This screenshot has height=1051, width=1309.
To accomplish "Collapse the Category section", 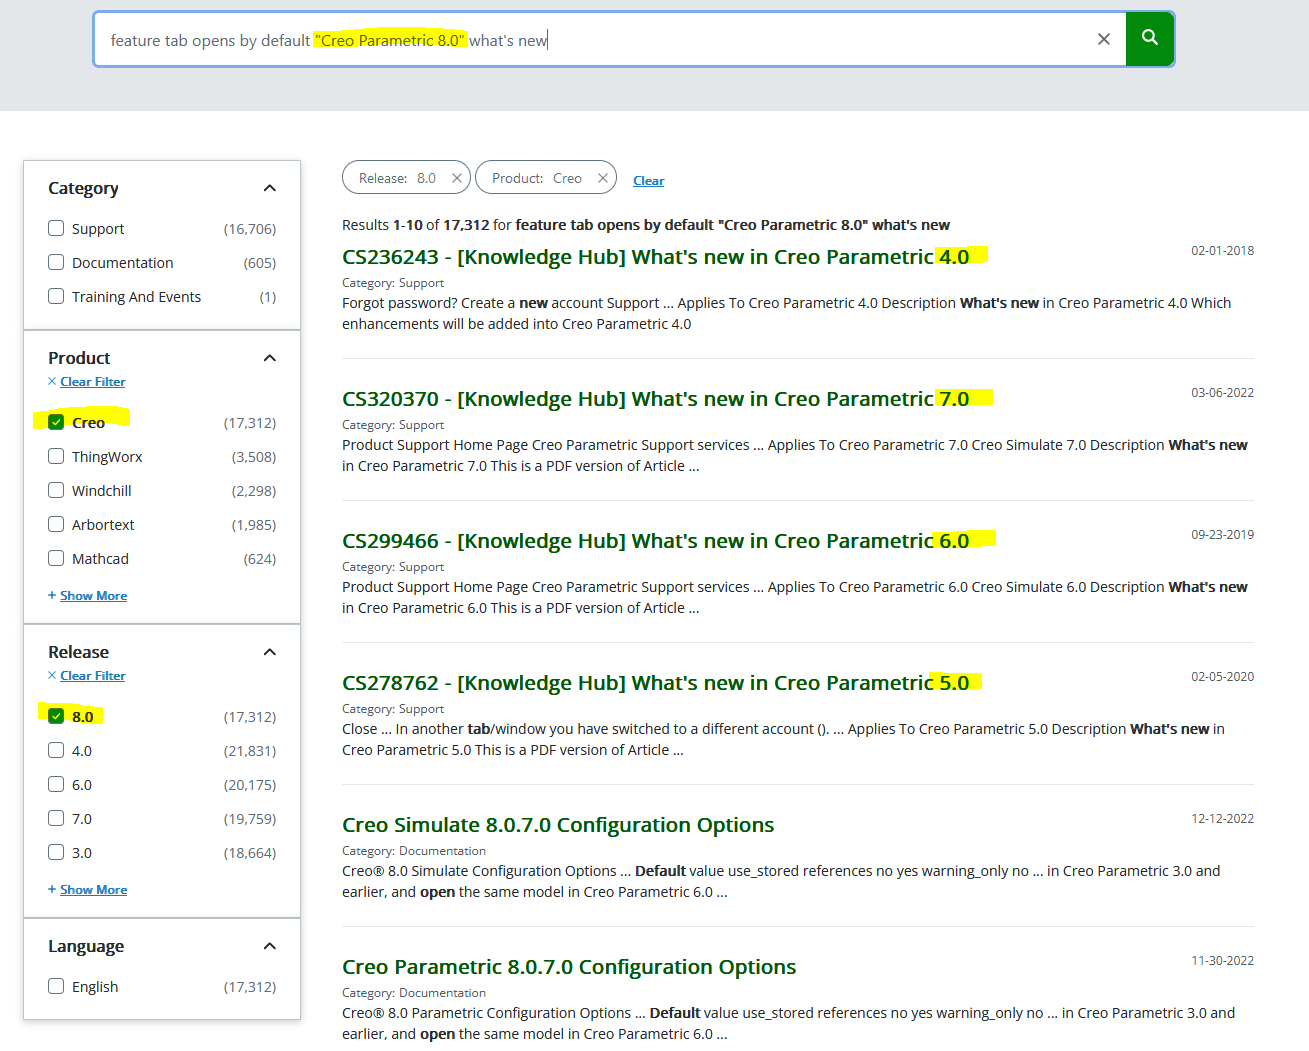I will pos(269,187).
